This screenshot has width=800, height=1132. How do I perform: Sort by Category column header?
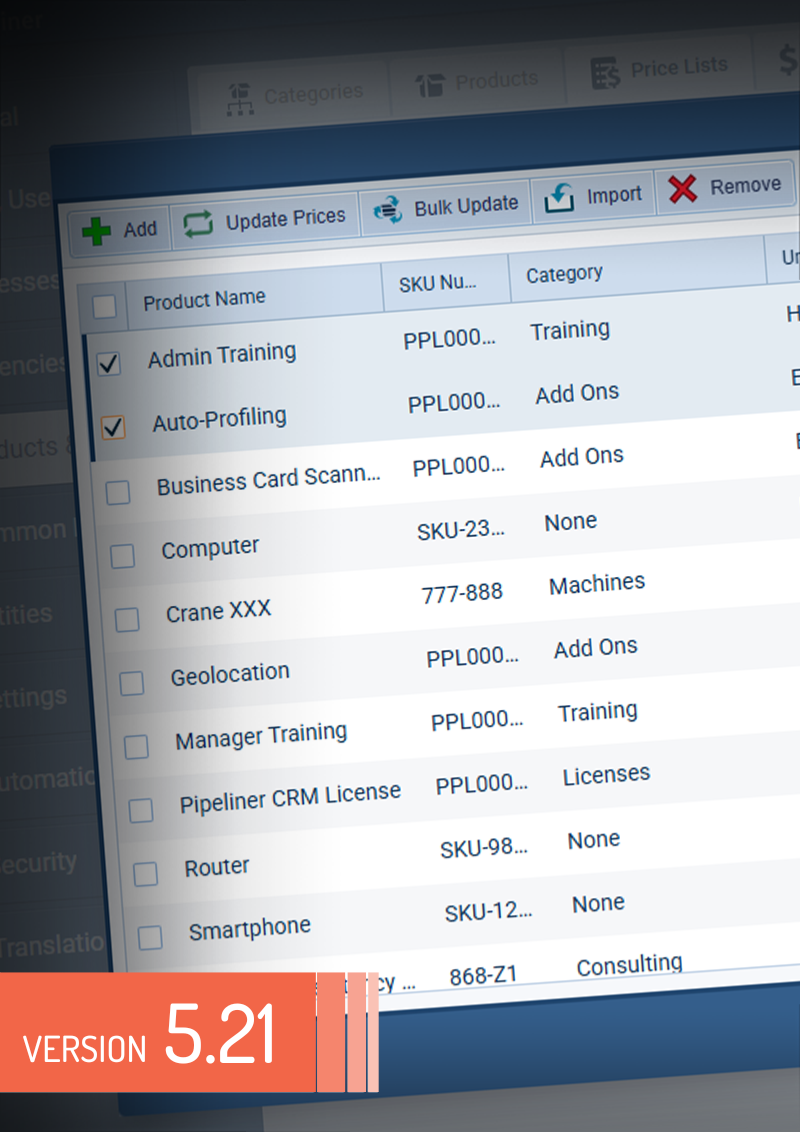[x=564, y=274]
